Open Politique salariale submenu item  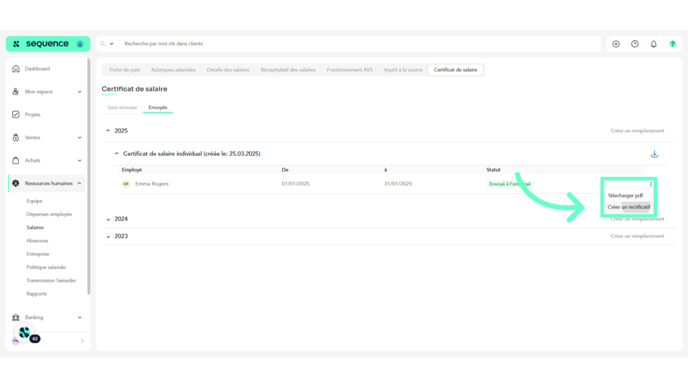pos(46,267)
